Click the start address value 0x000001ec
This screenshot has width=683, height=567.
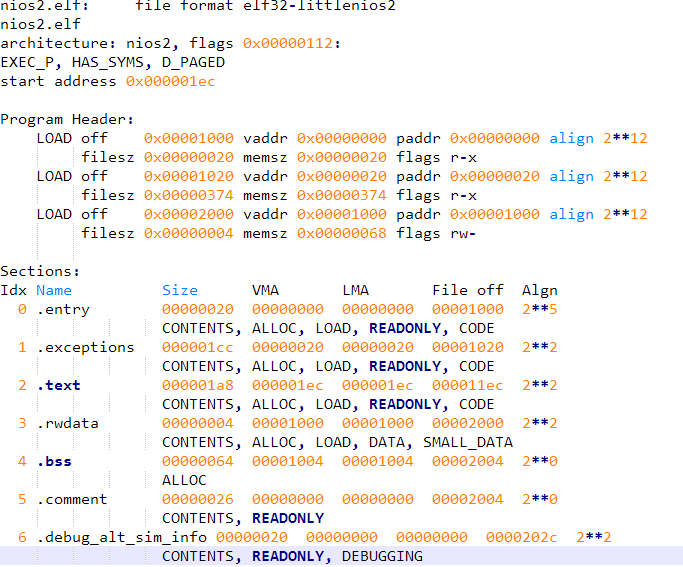[x=170, y=81]
